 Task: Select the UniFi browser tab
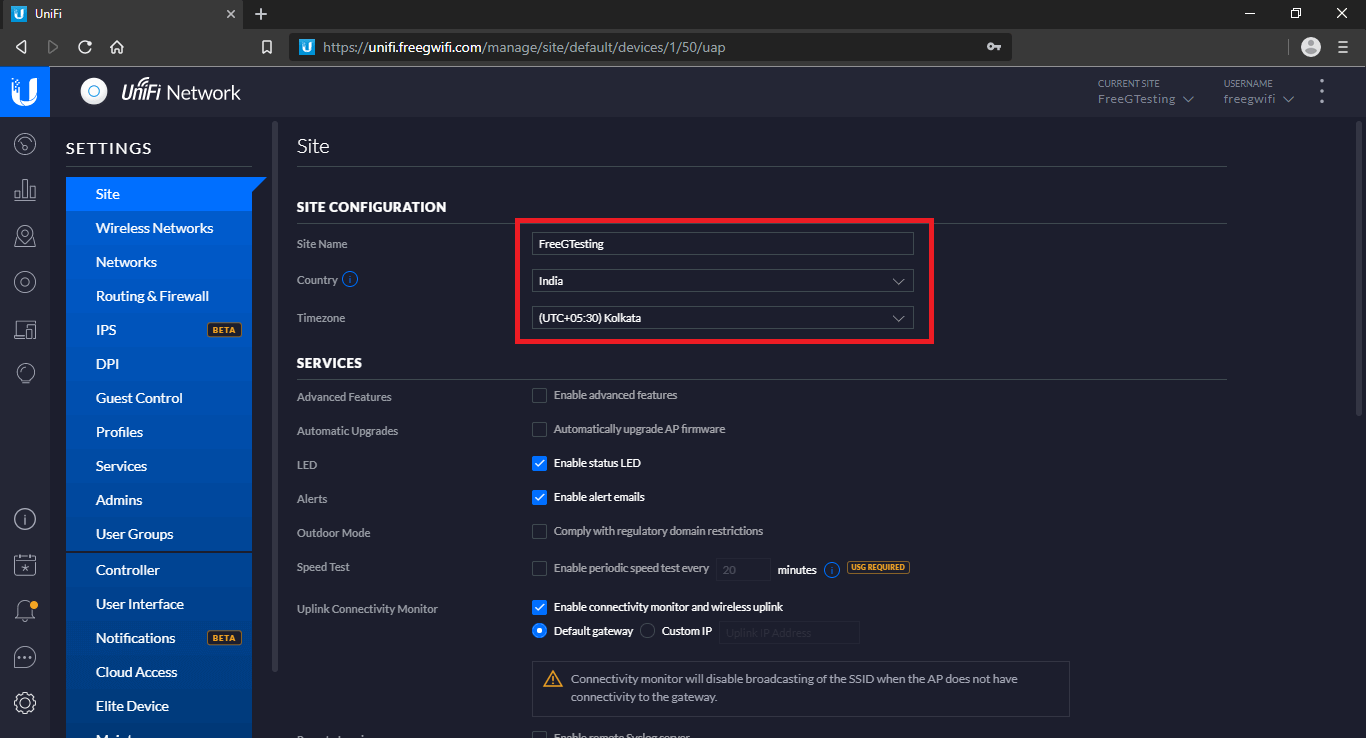pyautogui.click(x=120, y=14)
